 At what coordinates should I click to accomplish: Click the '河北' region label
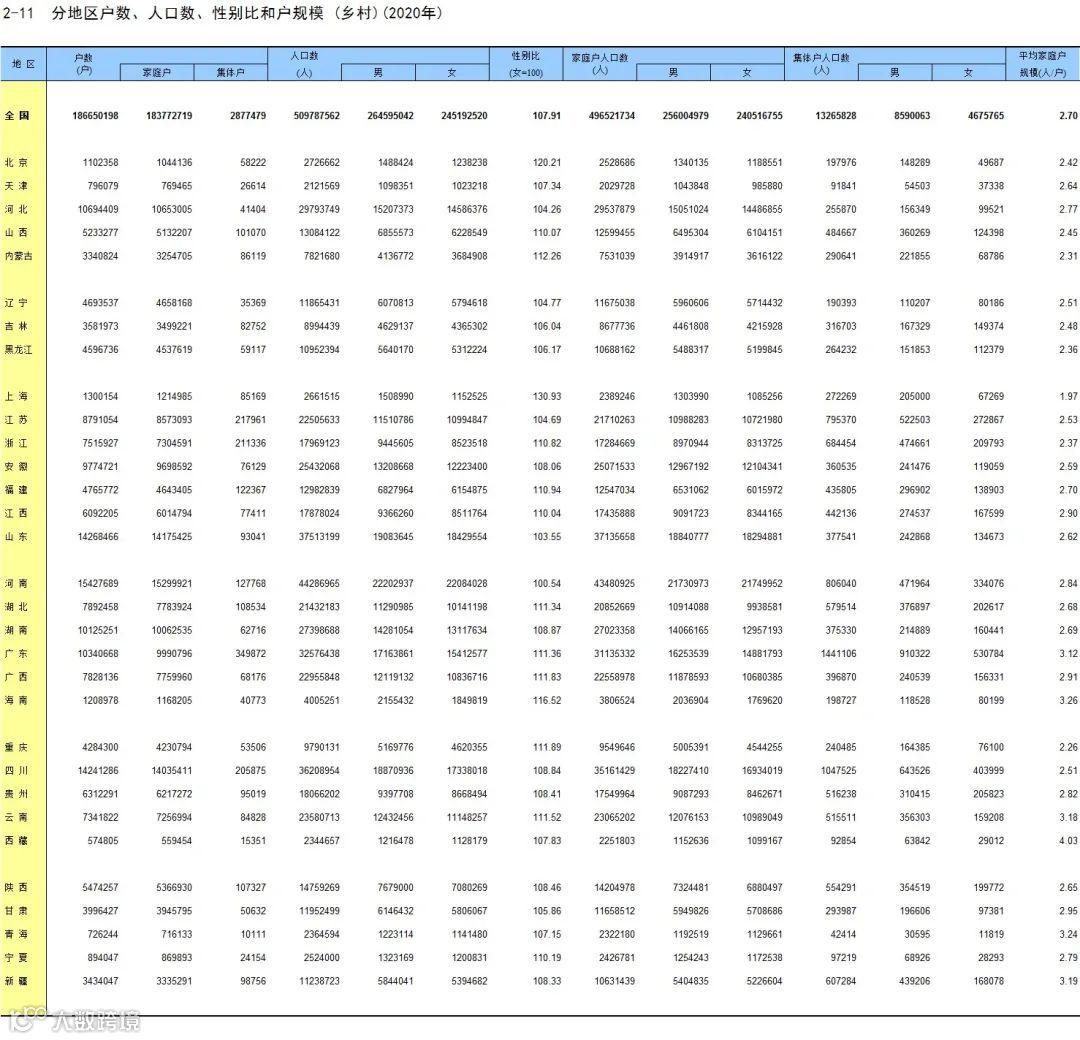point(17,209)
